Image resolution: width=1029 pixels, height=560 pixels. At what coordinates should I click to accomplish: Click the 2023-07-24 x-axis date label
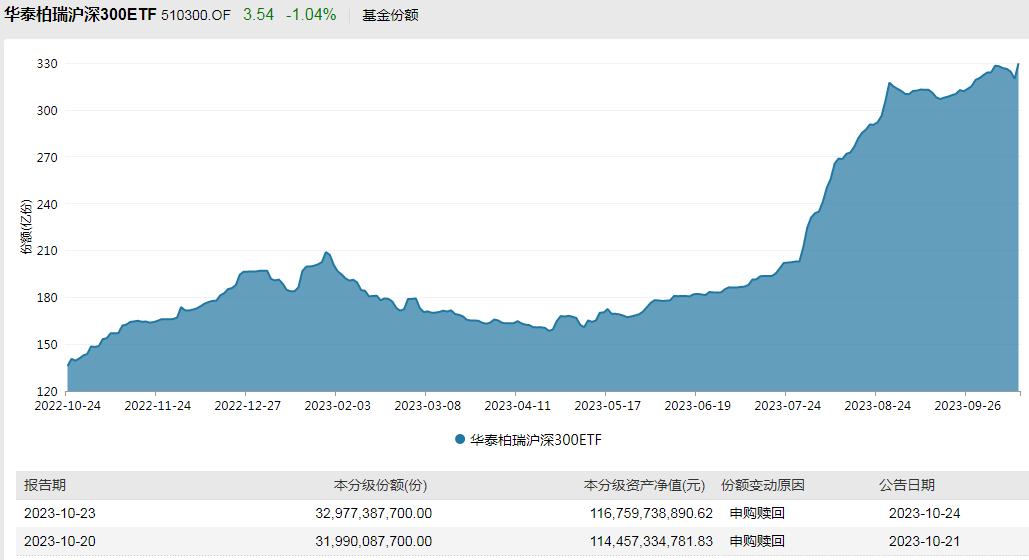(787, 406)
